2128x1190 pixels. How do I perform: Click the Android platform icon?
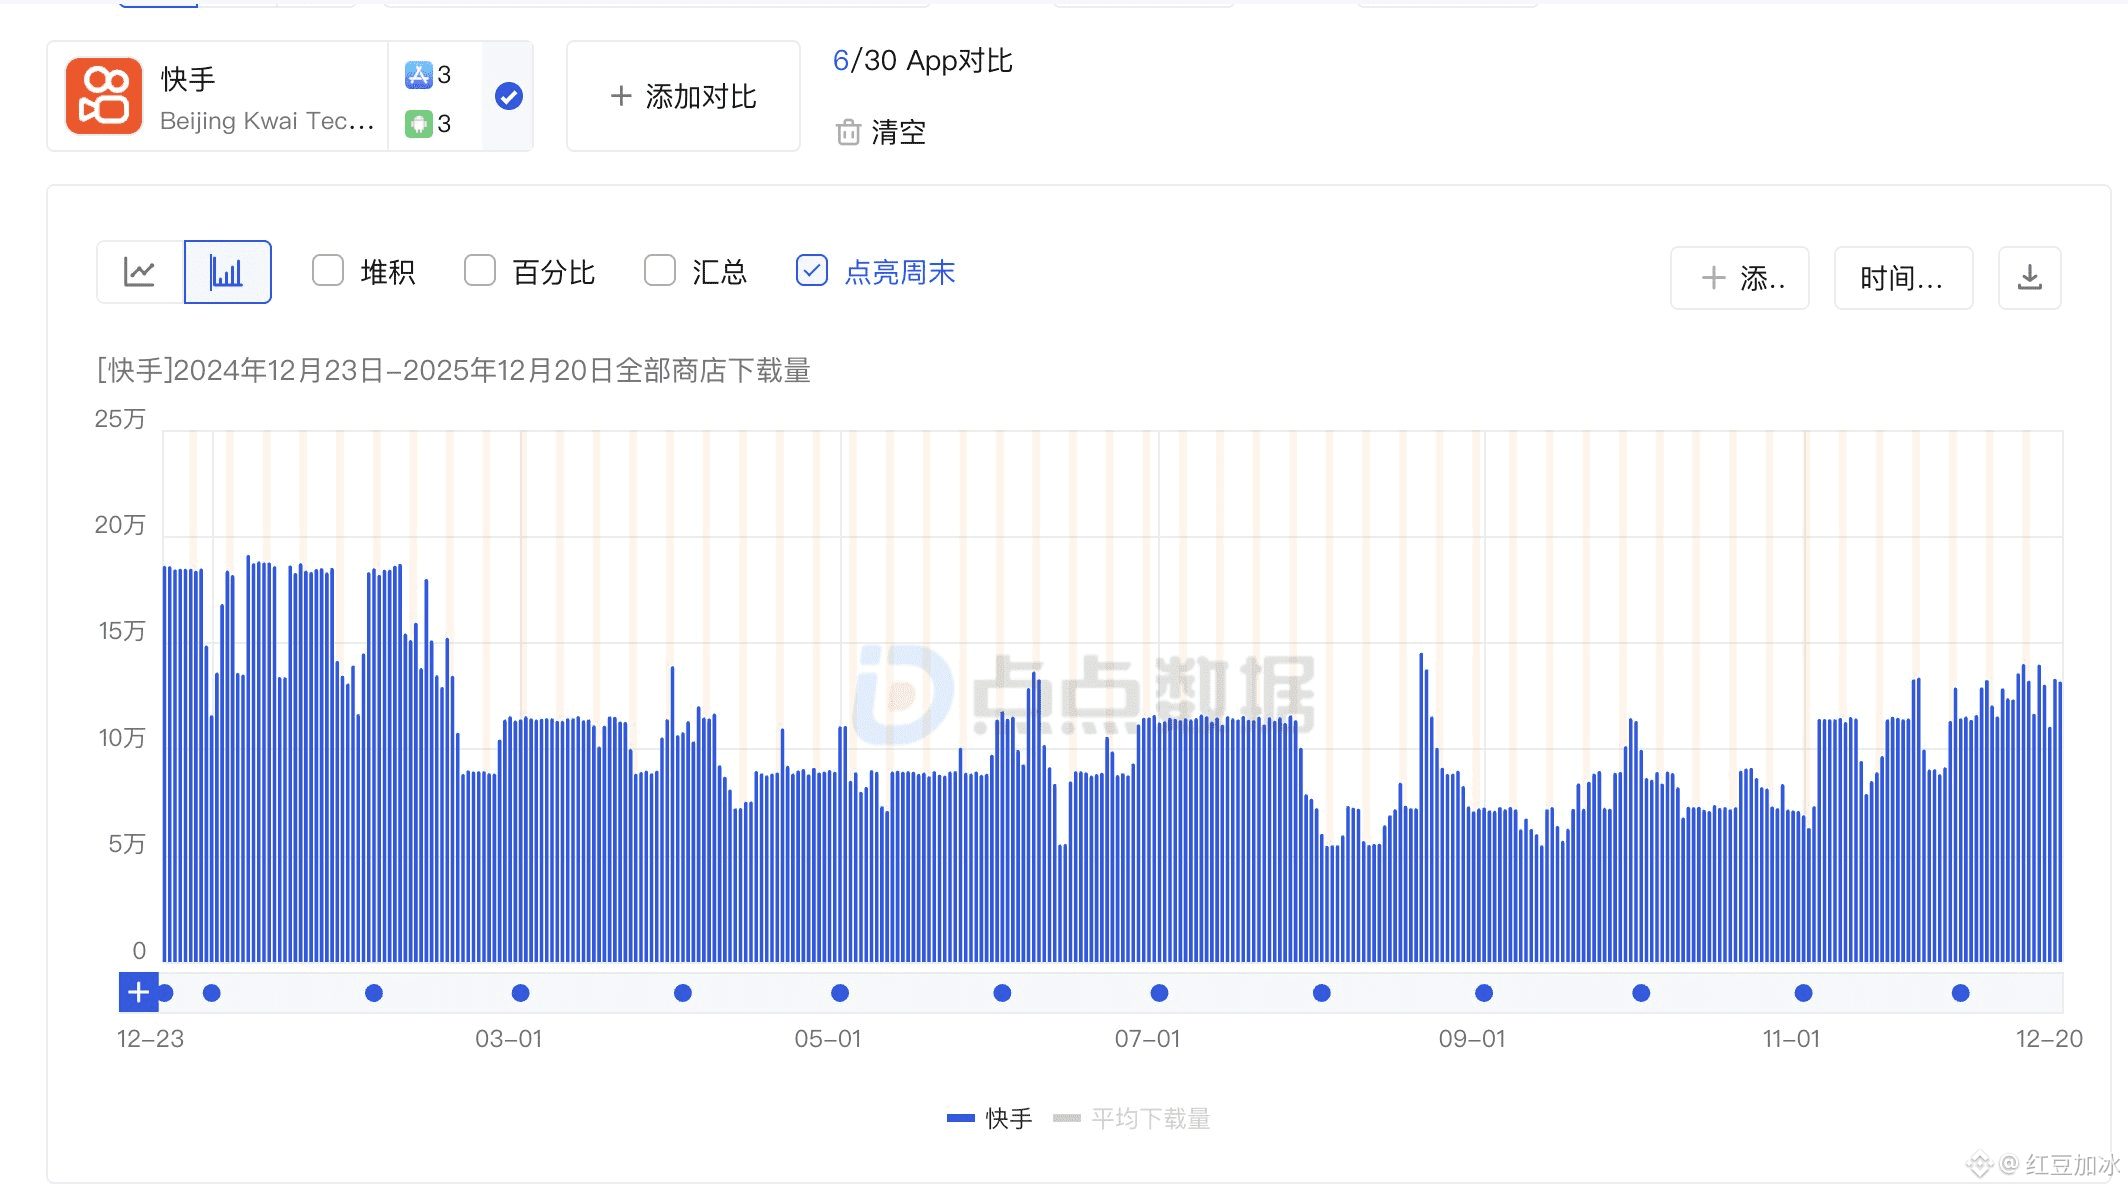point(418,123)
